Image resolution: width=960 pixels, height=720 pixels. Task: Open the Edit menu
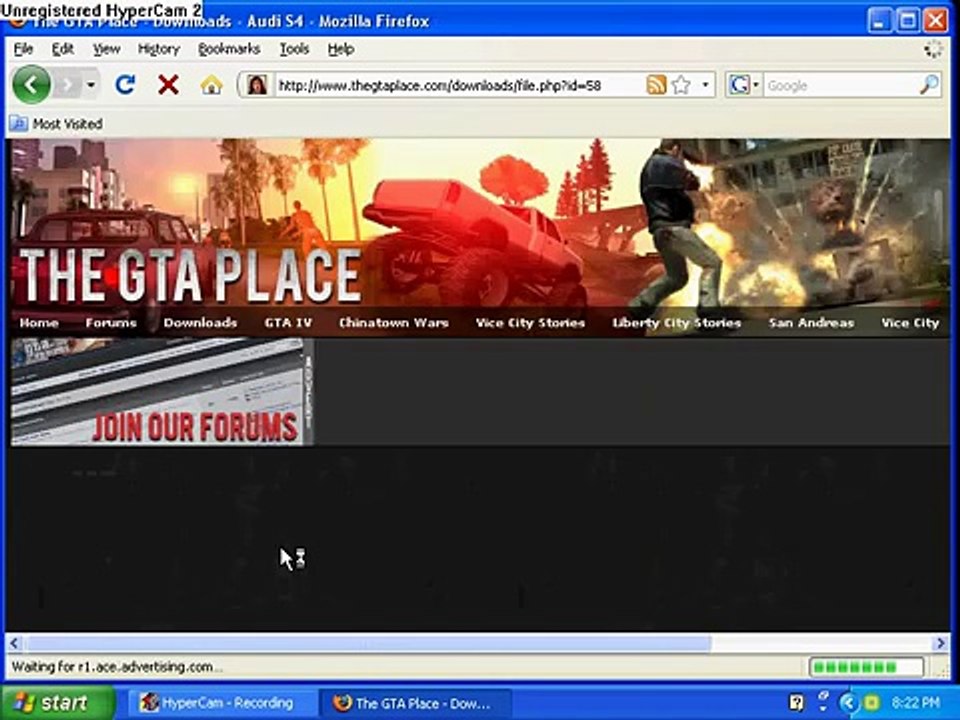click(62, 49)
